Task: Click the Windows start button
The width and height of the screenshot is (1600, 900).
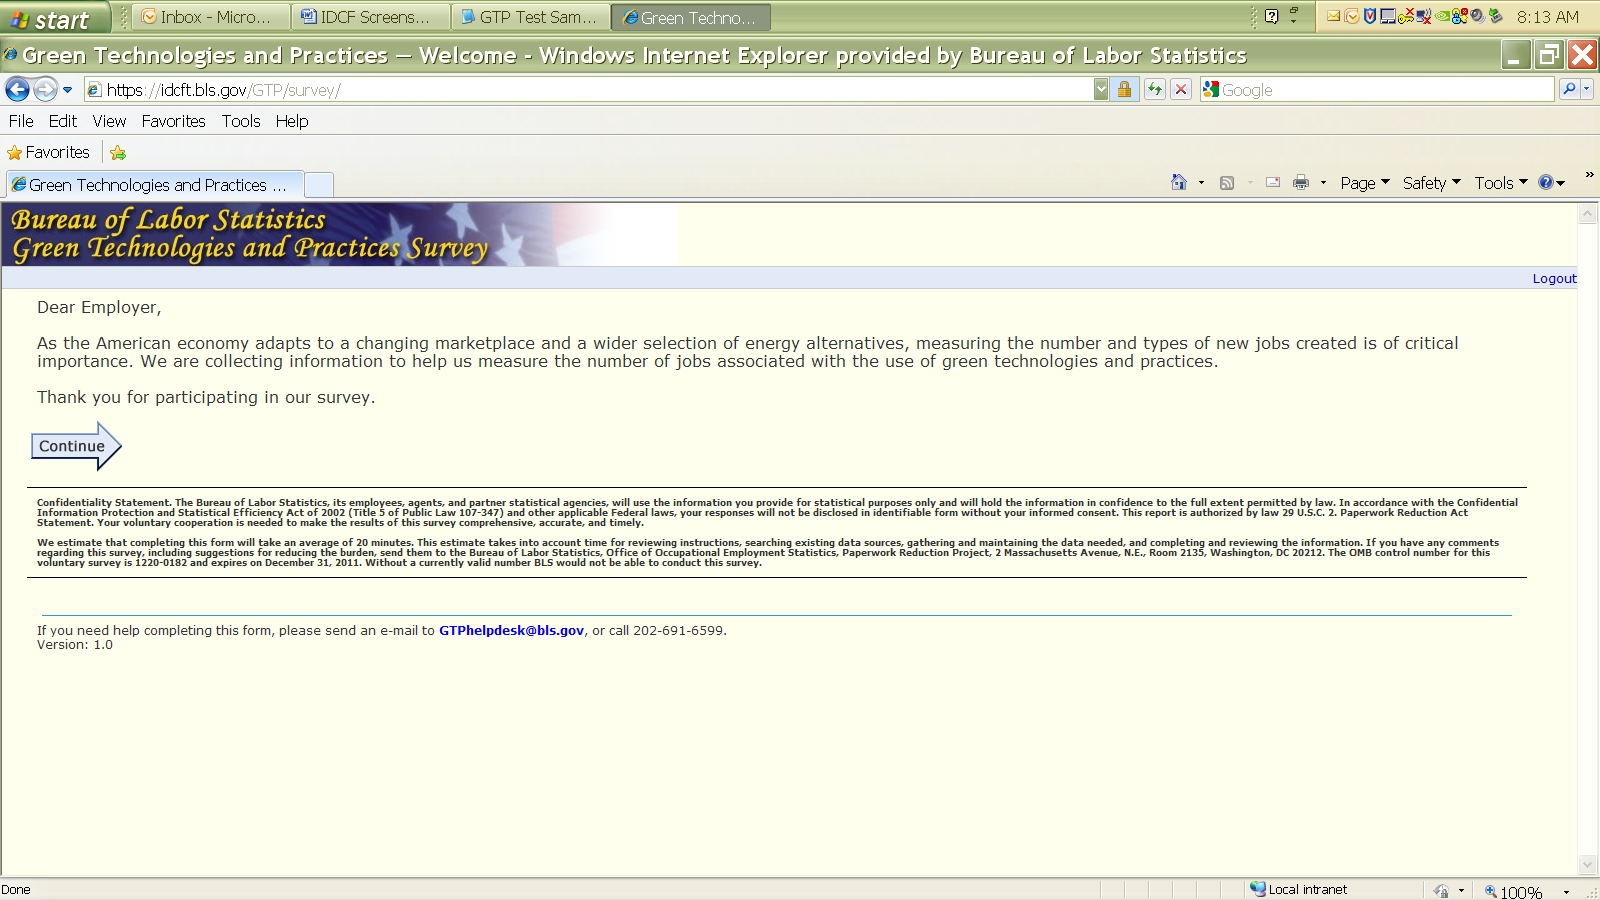Action: (53, 18)
